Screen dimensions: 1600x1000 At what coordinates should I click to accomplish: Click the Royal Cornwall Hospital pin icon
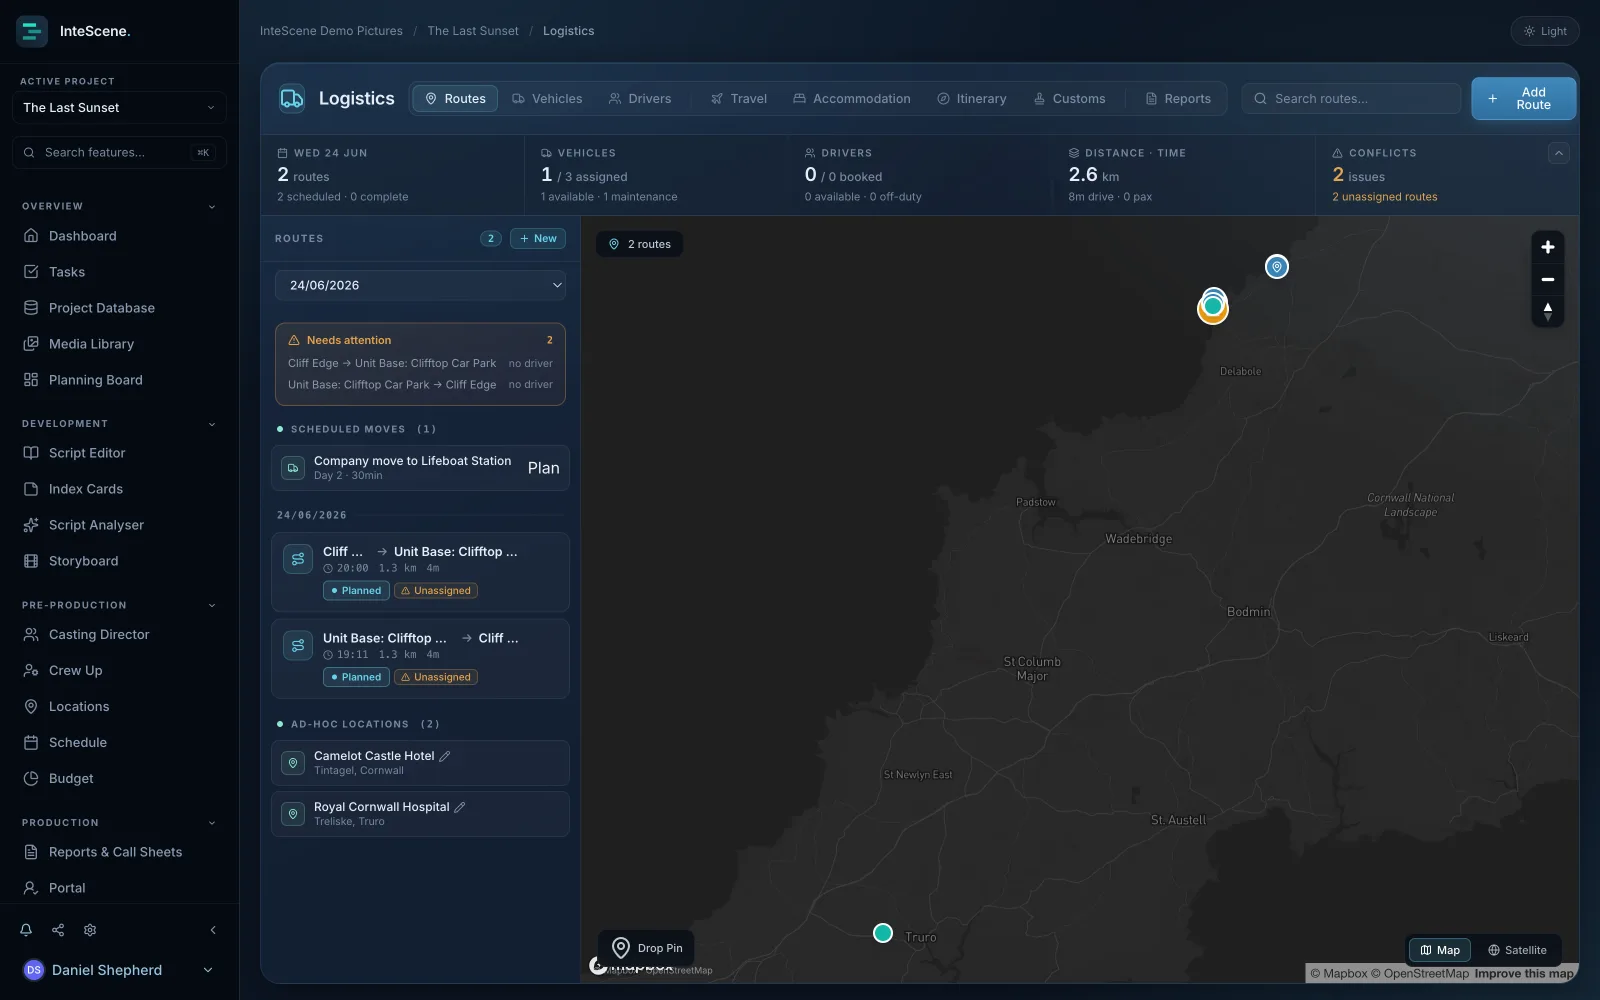point(293,814)
